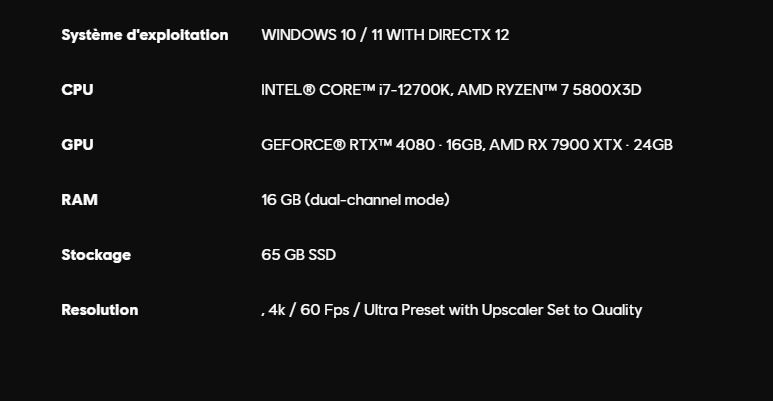Select the CPU row label
The height and width of the screenshot is (401, 773).
77,90
